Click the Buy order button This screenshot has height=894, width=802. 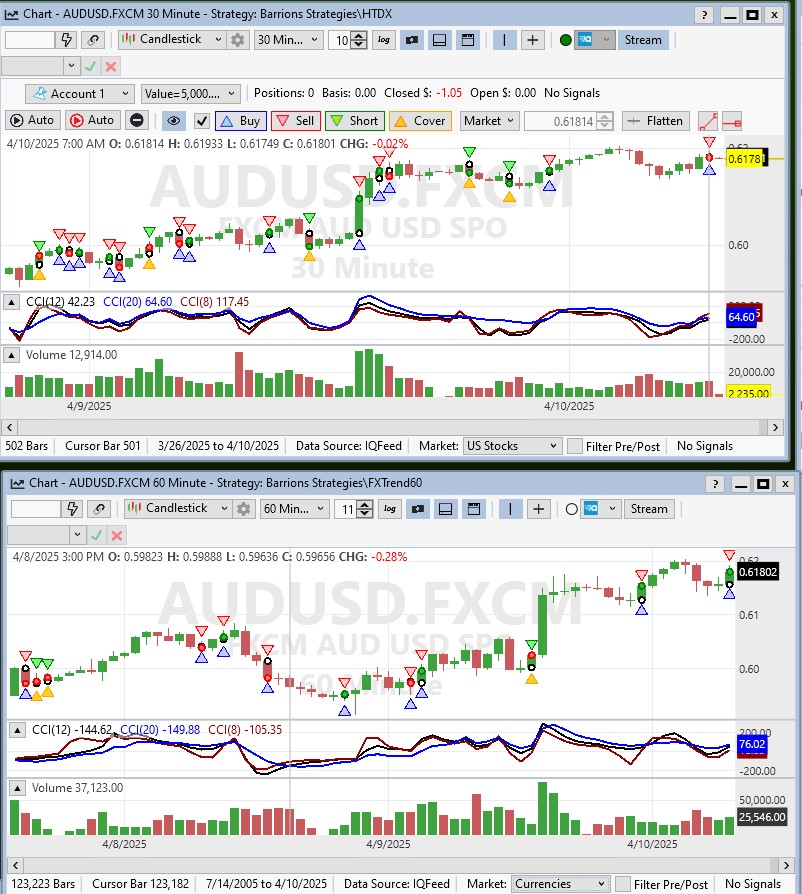[x=241, y=121]
